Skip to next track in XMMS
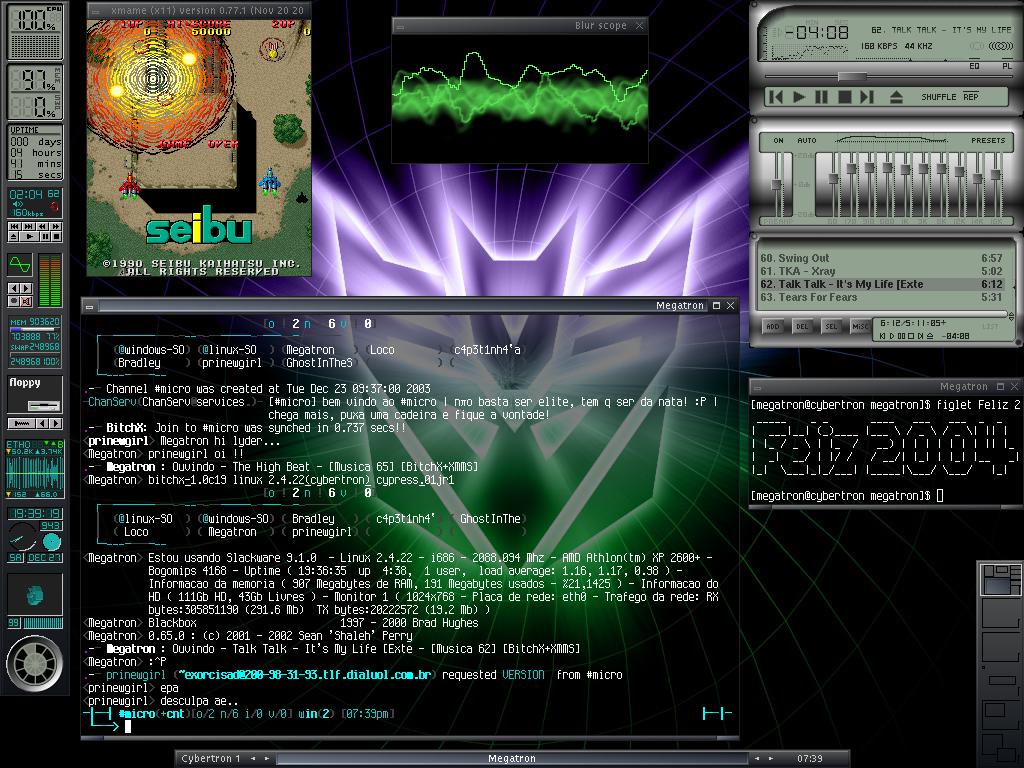 coord(867,97)
